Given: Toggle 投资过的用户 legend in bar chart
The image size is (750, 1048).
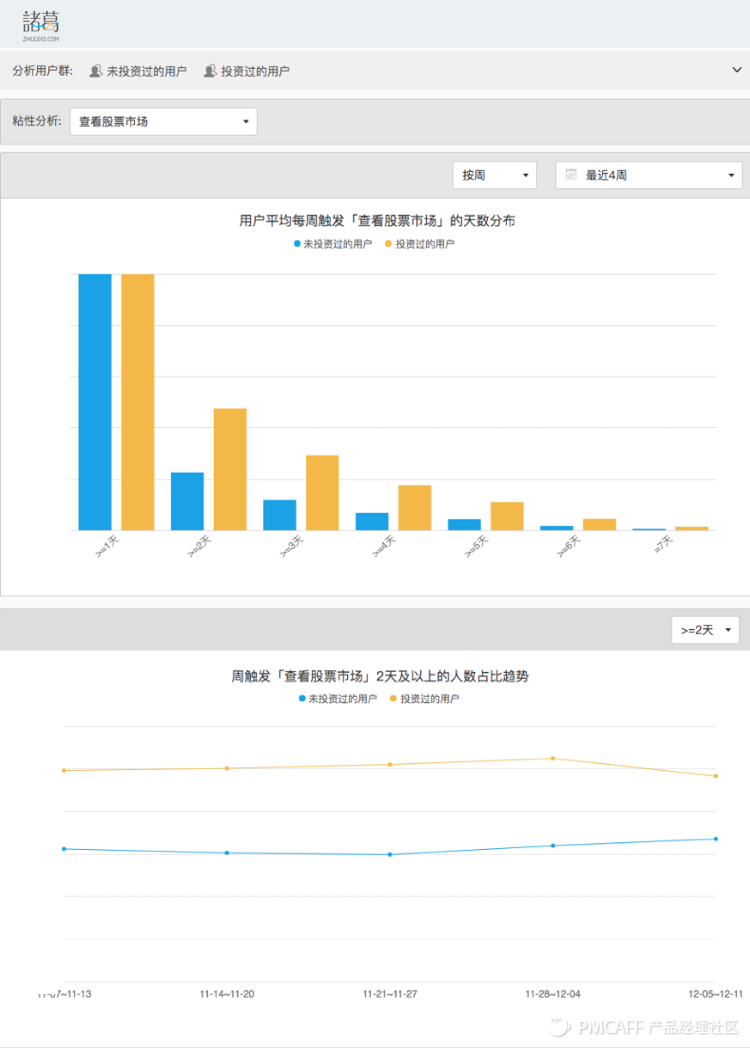Looking at the screenshot, I should (420, 244).
